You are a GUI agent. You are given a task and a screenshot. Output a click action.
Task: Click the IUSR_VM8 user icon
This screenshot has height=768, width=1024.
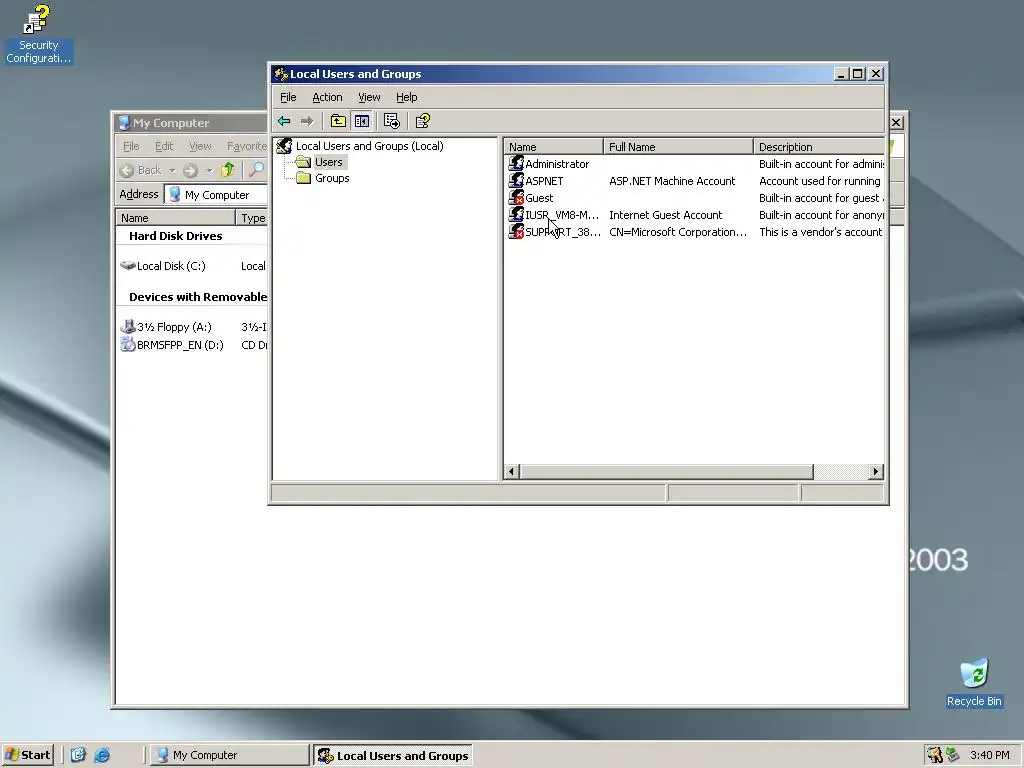point(516,214)
